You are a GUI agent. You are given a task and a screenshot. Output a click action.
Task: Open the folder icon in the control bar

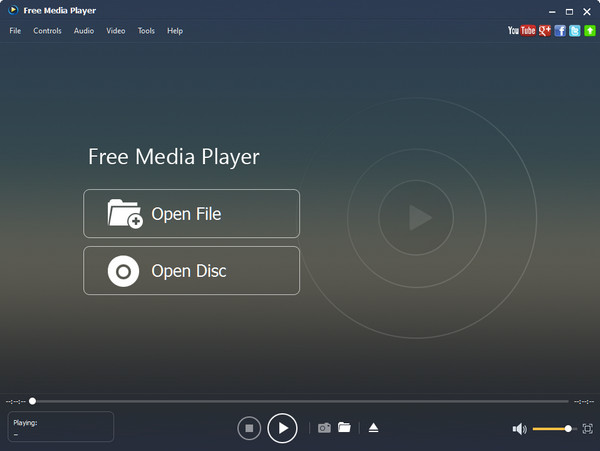click(x=344, y=427)
